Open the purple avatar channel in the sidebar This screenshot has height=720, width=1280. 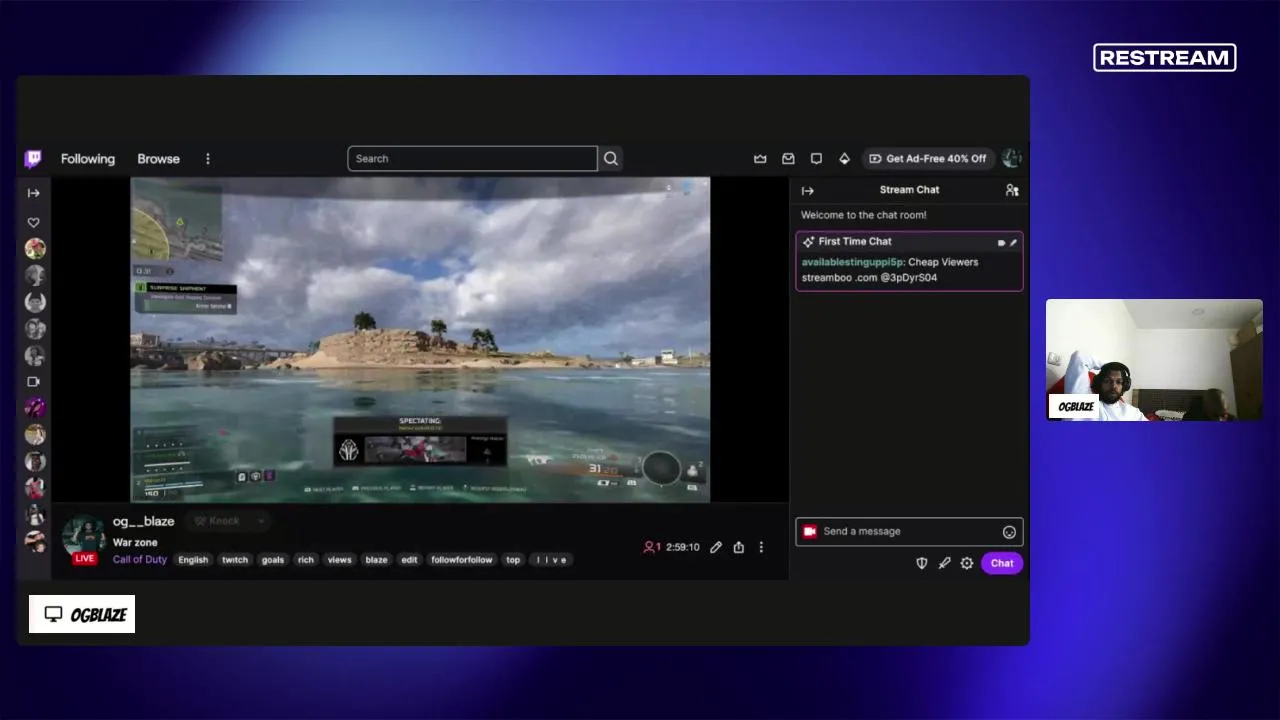(x=35, y=408)
